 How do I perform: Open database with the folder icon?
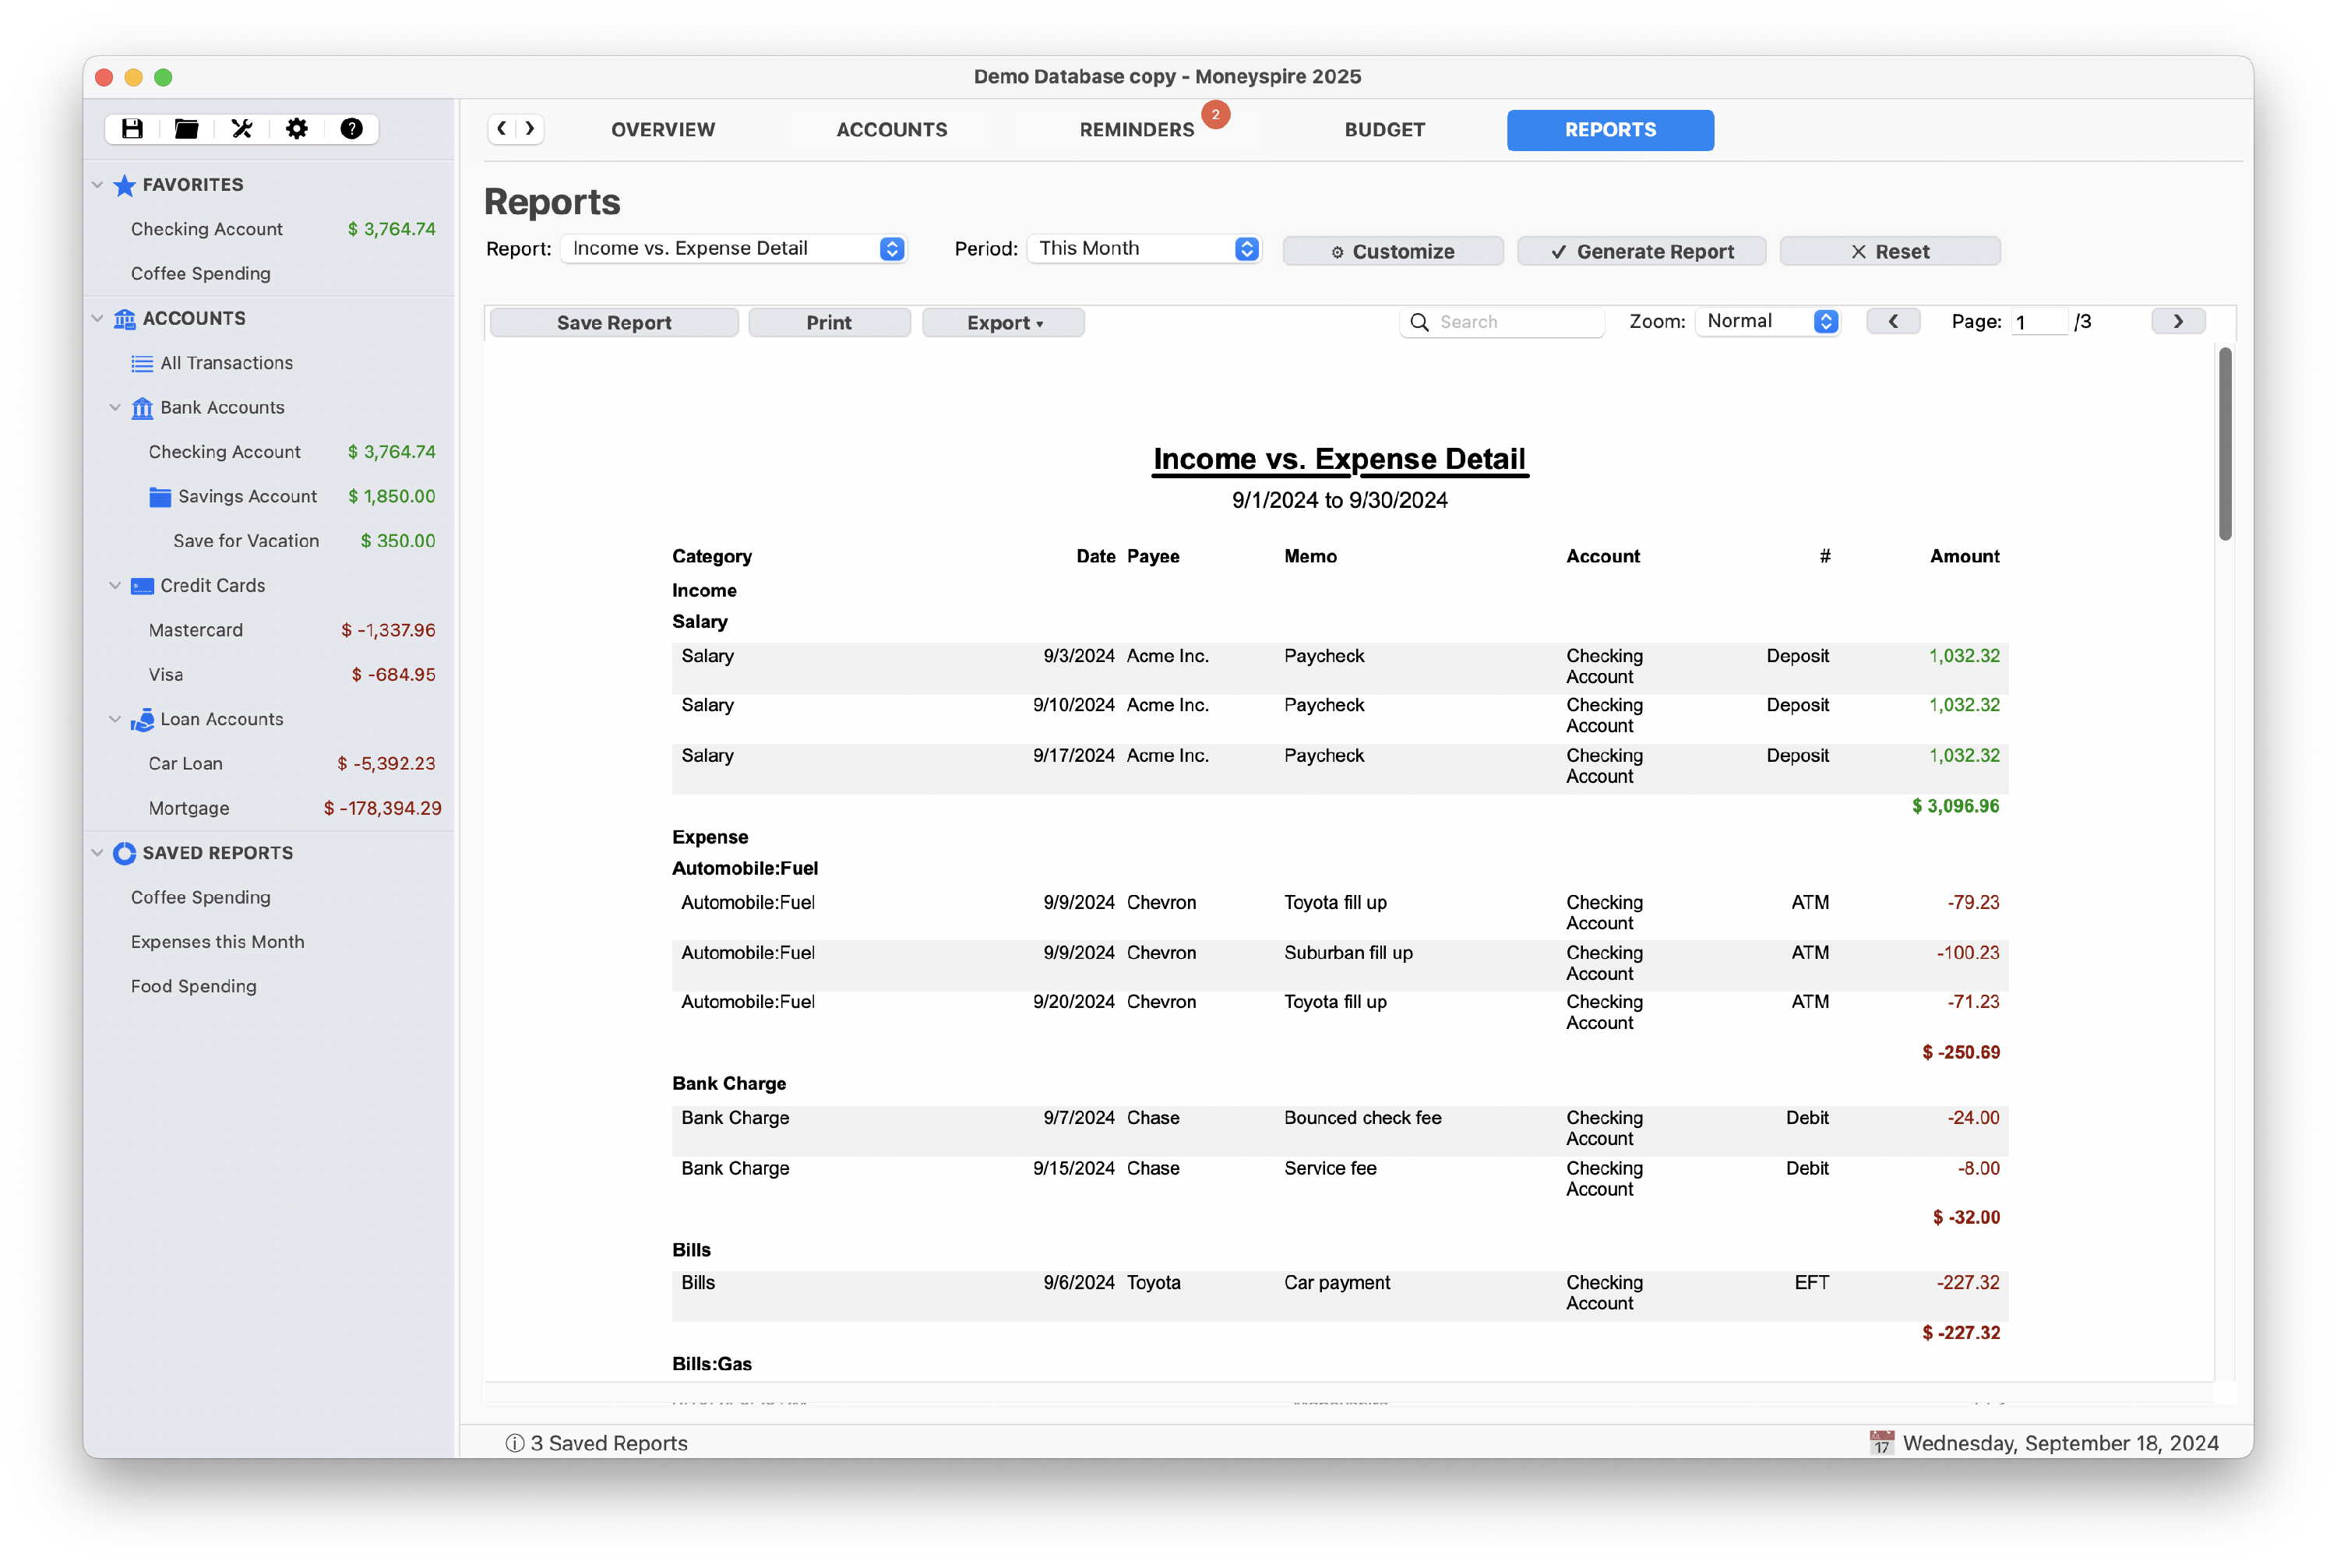tap(186, 129)
